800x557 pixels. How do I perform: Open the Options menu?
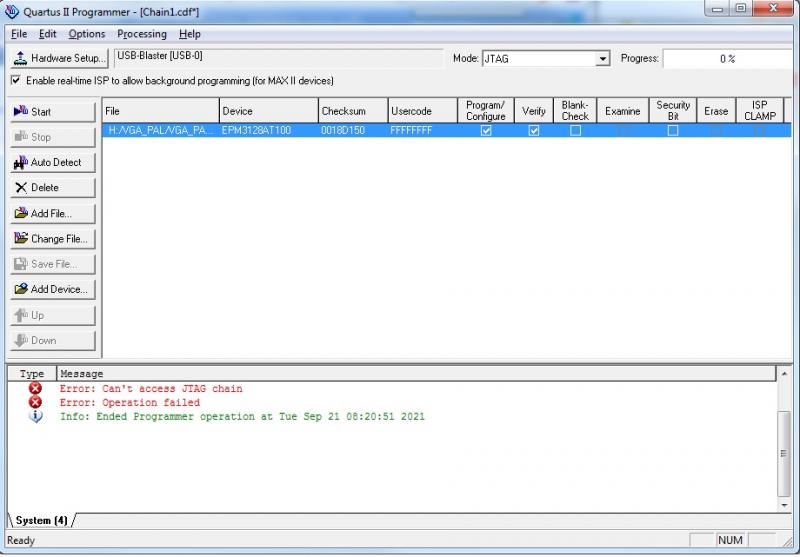[x=86, y=34]
